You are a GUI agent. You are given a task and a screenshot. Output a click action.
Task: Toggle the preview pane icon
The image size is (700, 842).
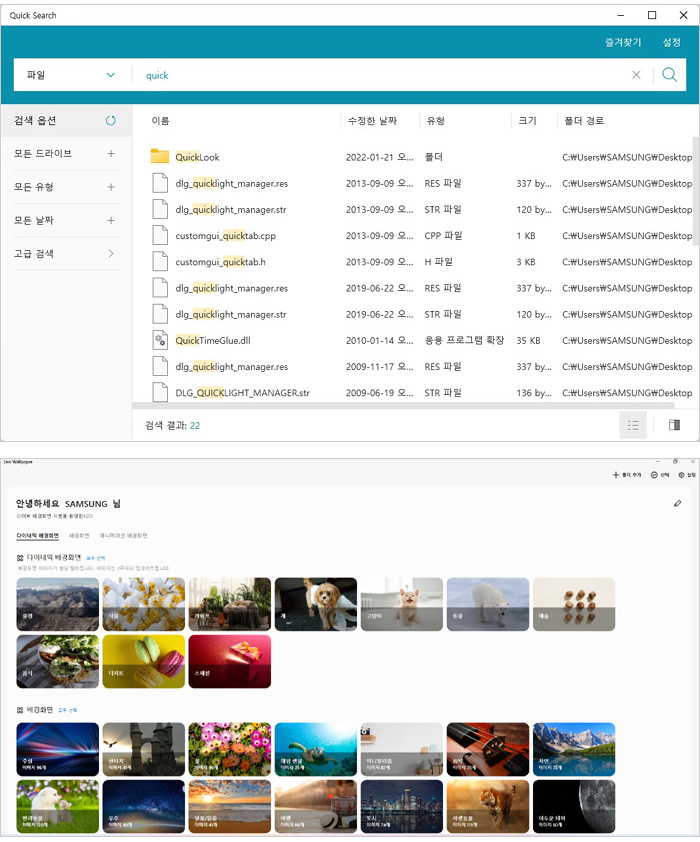[x=674, y=425]
